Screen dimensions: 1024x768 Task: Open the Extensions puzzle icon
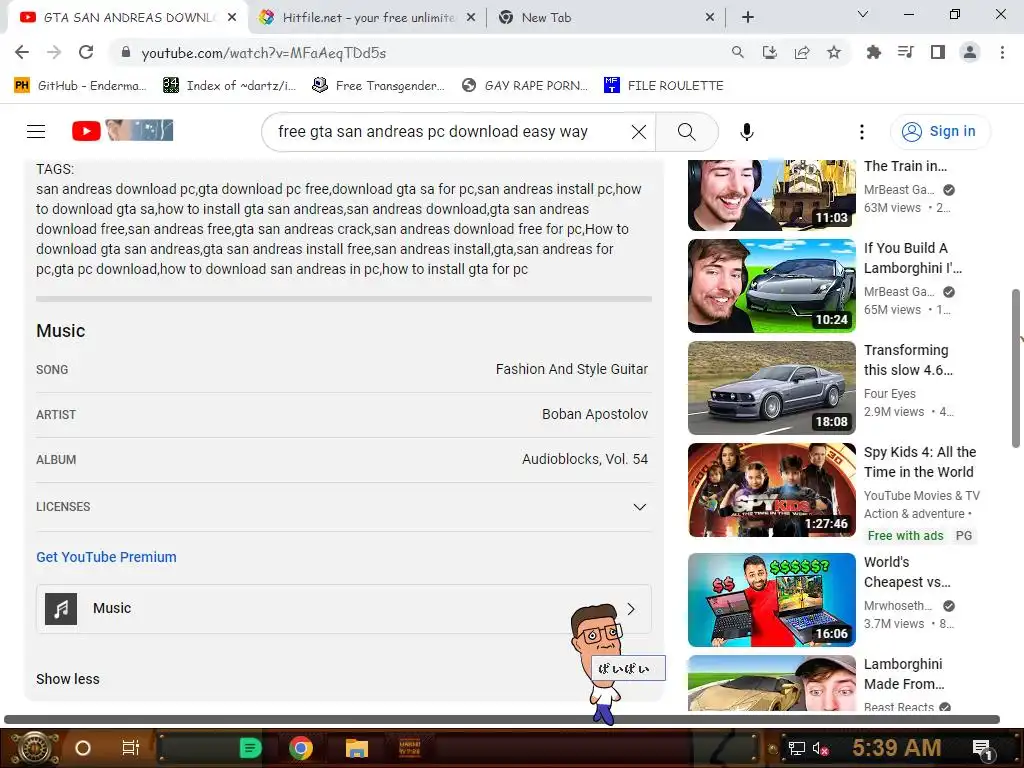click(873, 52)
